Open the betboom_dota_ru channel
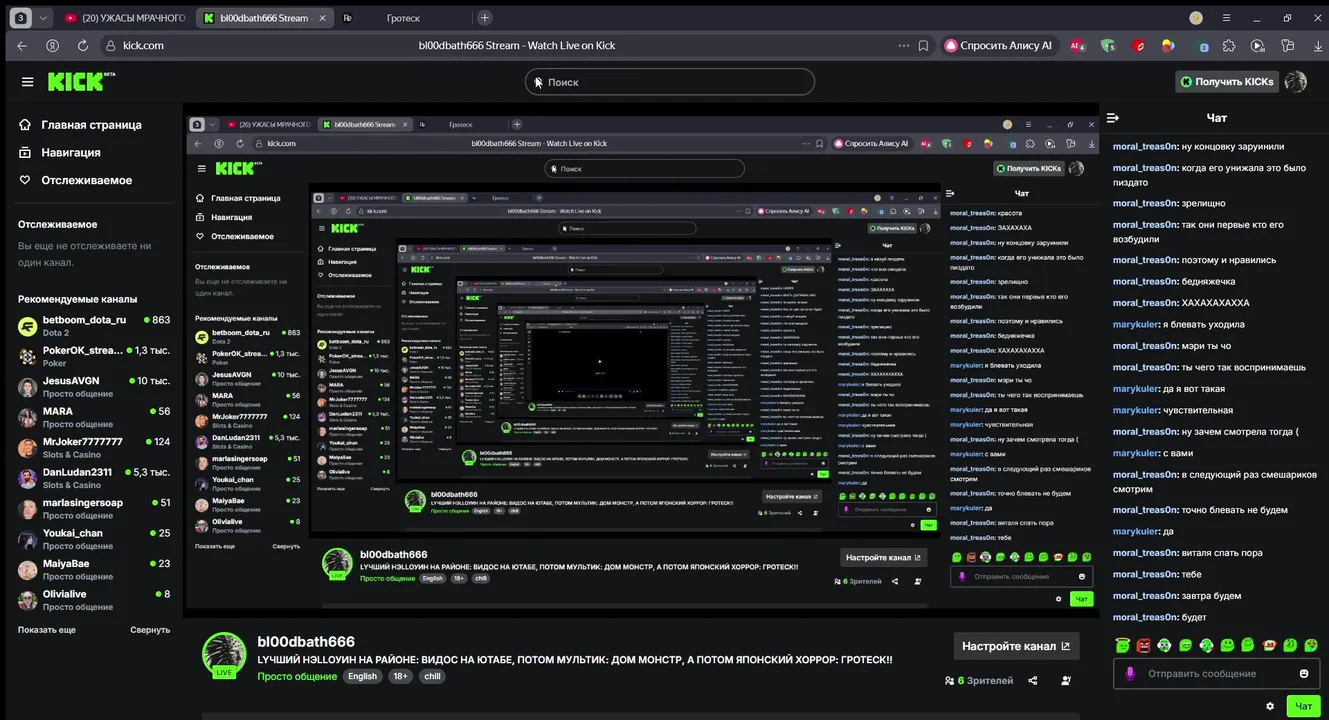Image resolution: width=1329 pixels, height=720 pixels. (x=94, y=326)
